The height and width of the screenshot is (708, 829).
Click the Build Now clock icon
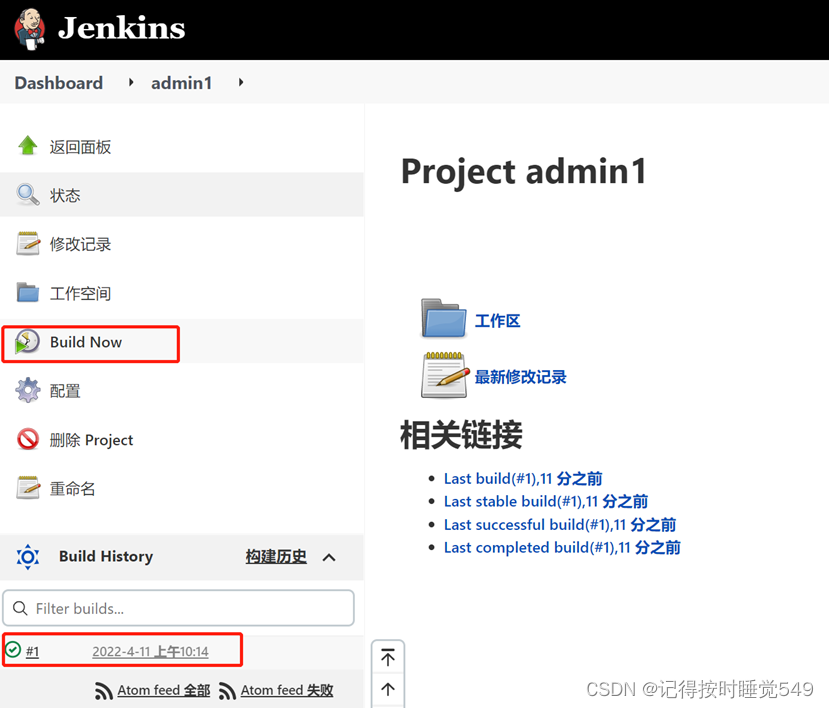click(27, 342)
